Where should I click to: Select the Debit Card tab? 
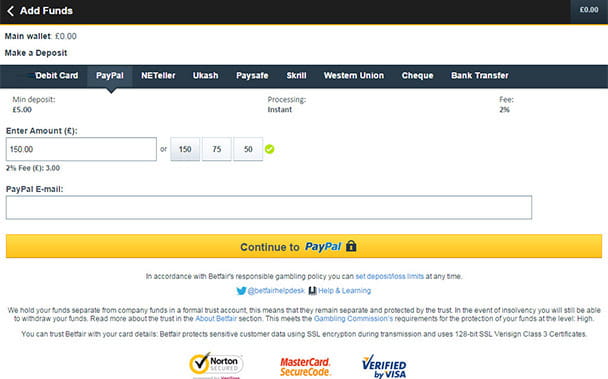pos(57,76)
